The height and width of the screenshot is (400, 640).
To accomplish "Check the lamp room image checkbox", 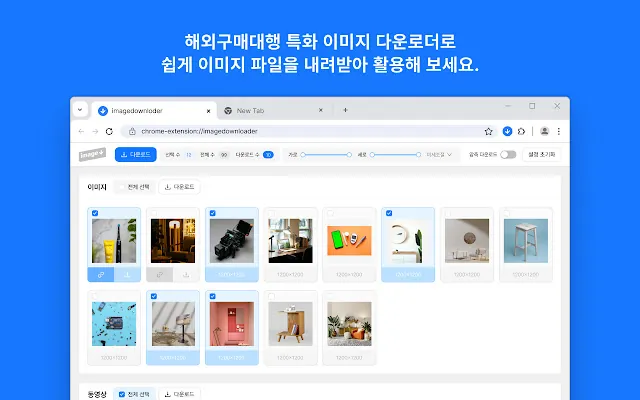I will pyautogui.click(x=154, y=213).
